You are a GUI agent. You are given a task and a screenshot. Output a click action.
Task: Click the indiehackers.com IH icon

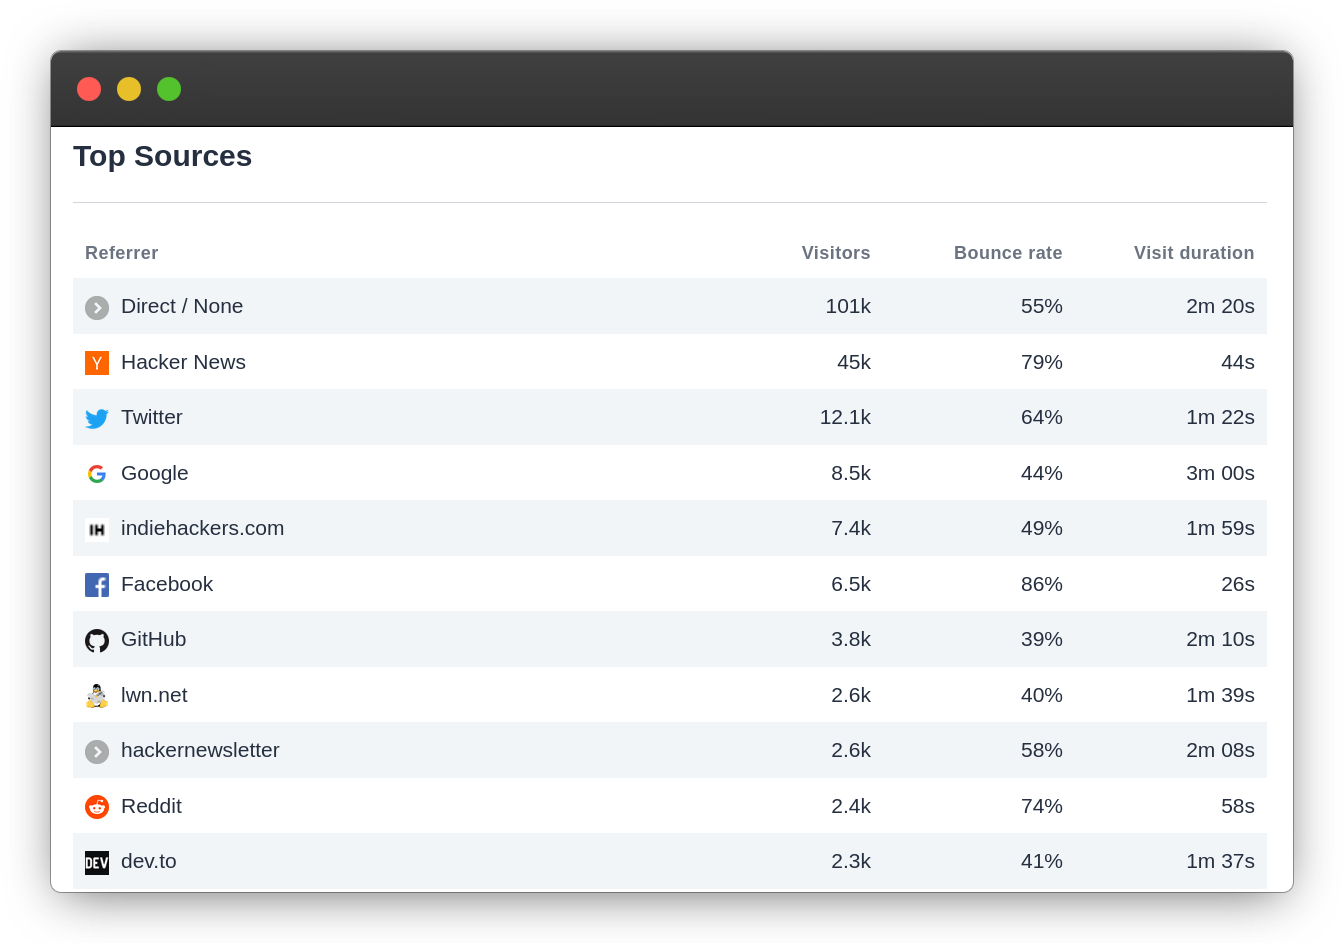pyautogui.click(x=96, y=529)
